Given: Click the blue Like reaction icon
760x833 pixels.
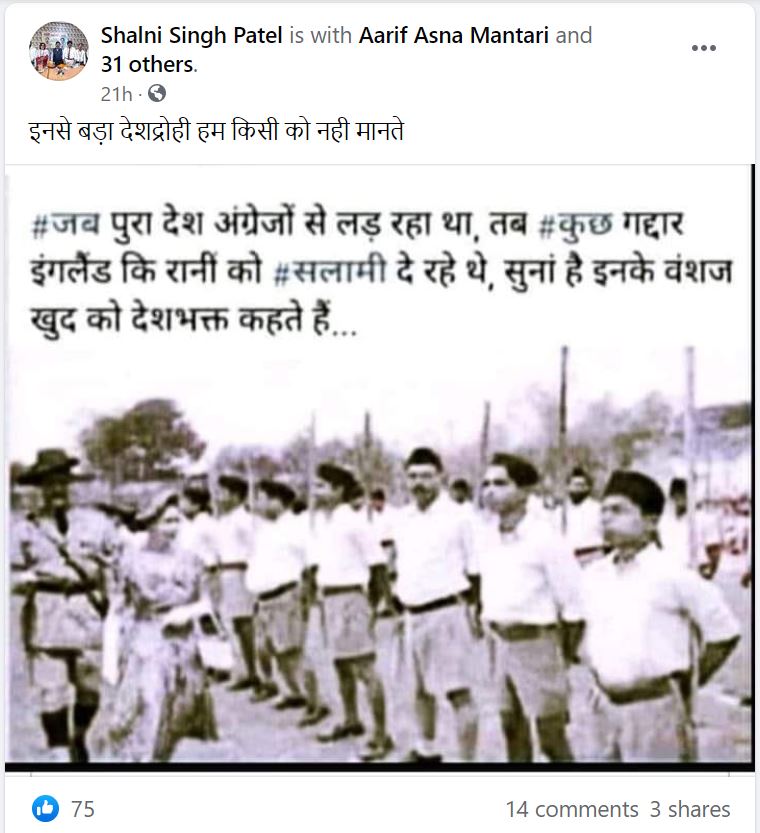Looking at the screenshot, I should point(46,809).
